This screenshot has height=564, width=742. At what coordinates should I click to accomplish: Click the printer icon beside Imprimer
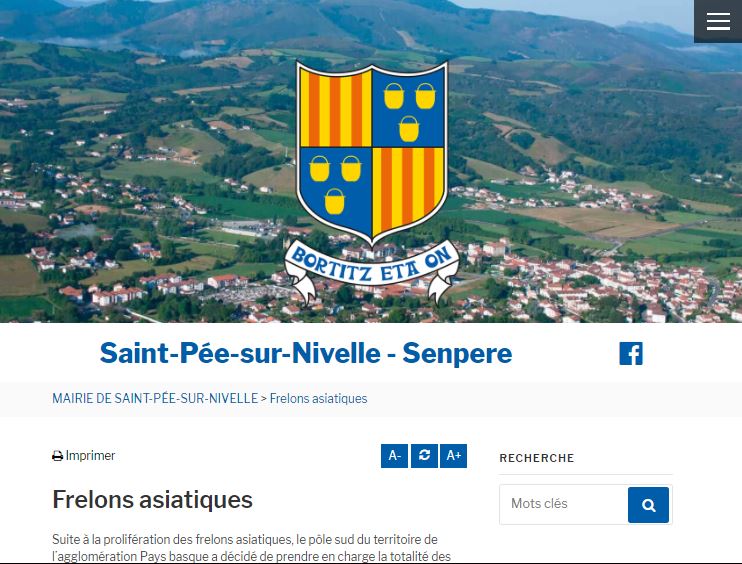tap(57, 456)
